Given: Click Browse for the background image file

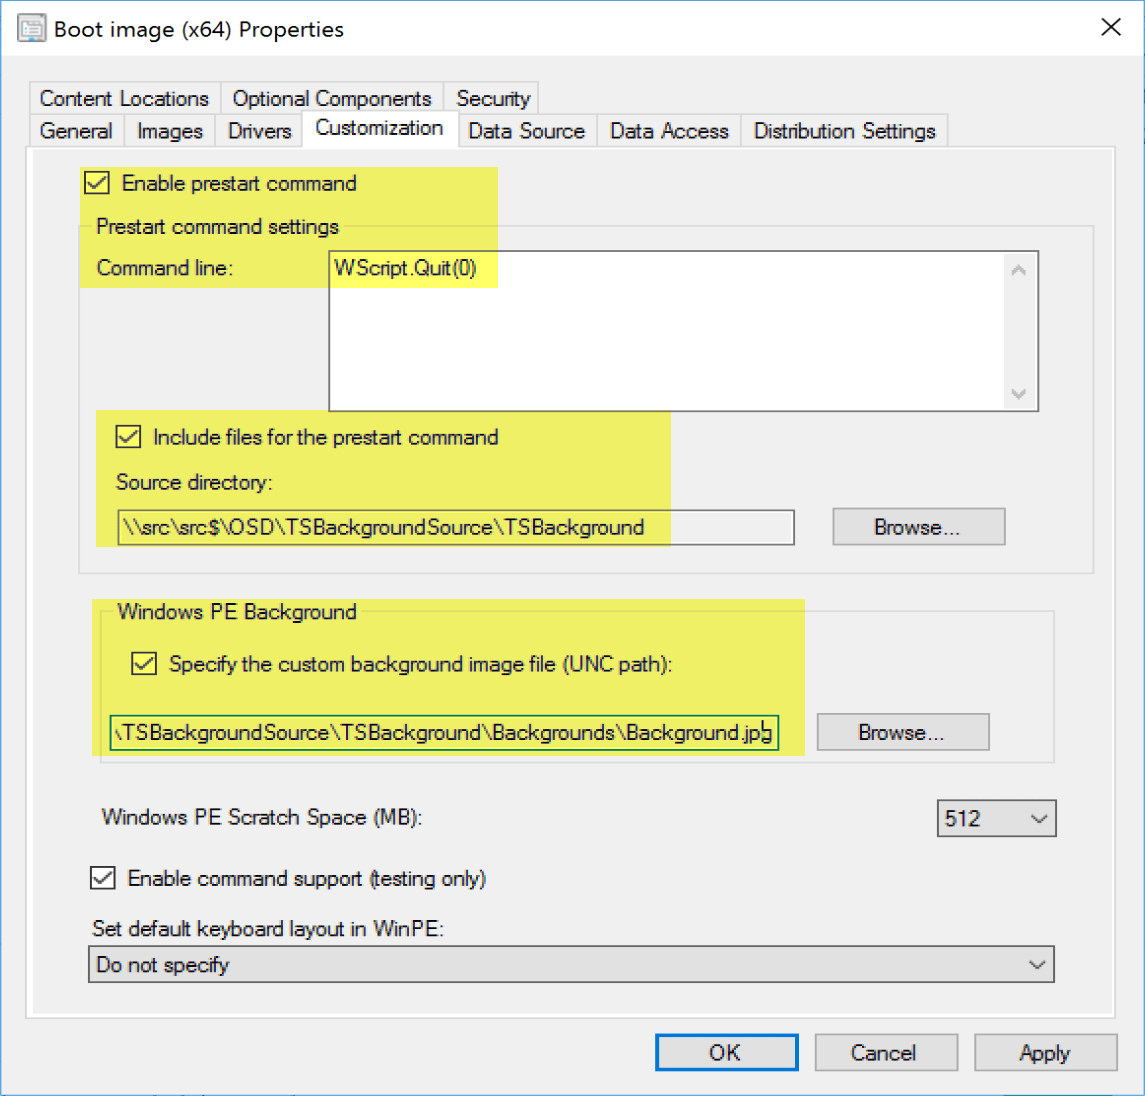Looking at the screenshot, I should (902, 732).
